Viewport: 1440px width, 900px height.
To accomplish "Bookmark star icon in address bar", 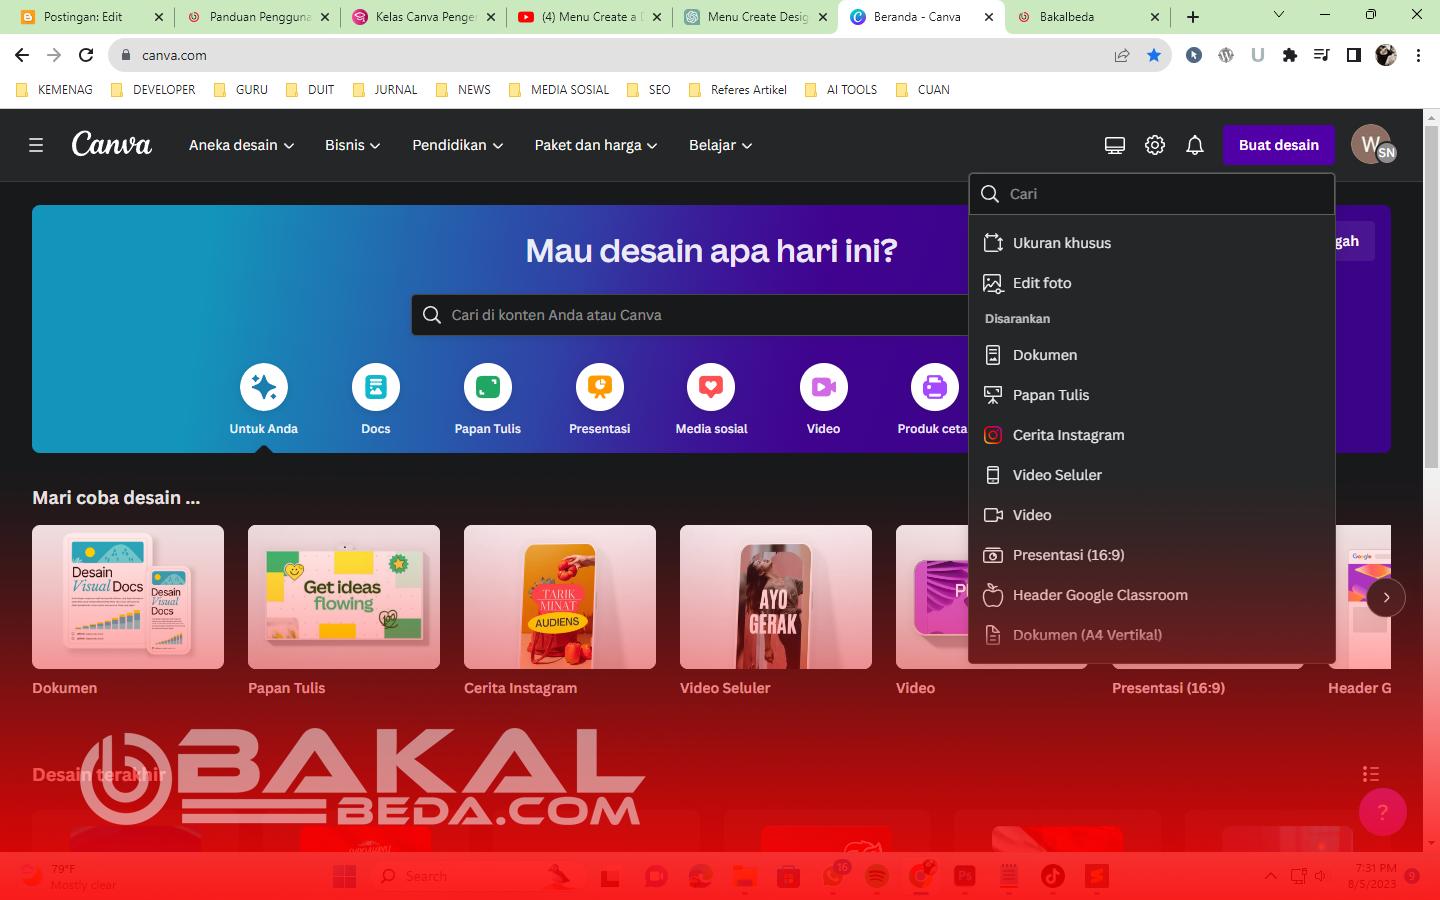I will point(1154,55).
